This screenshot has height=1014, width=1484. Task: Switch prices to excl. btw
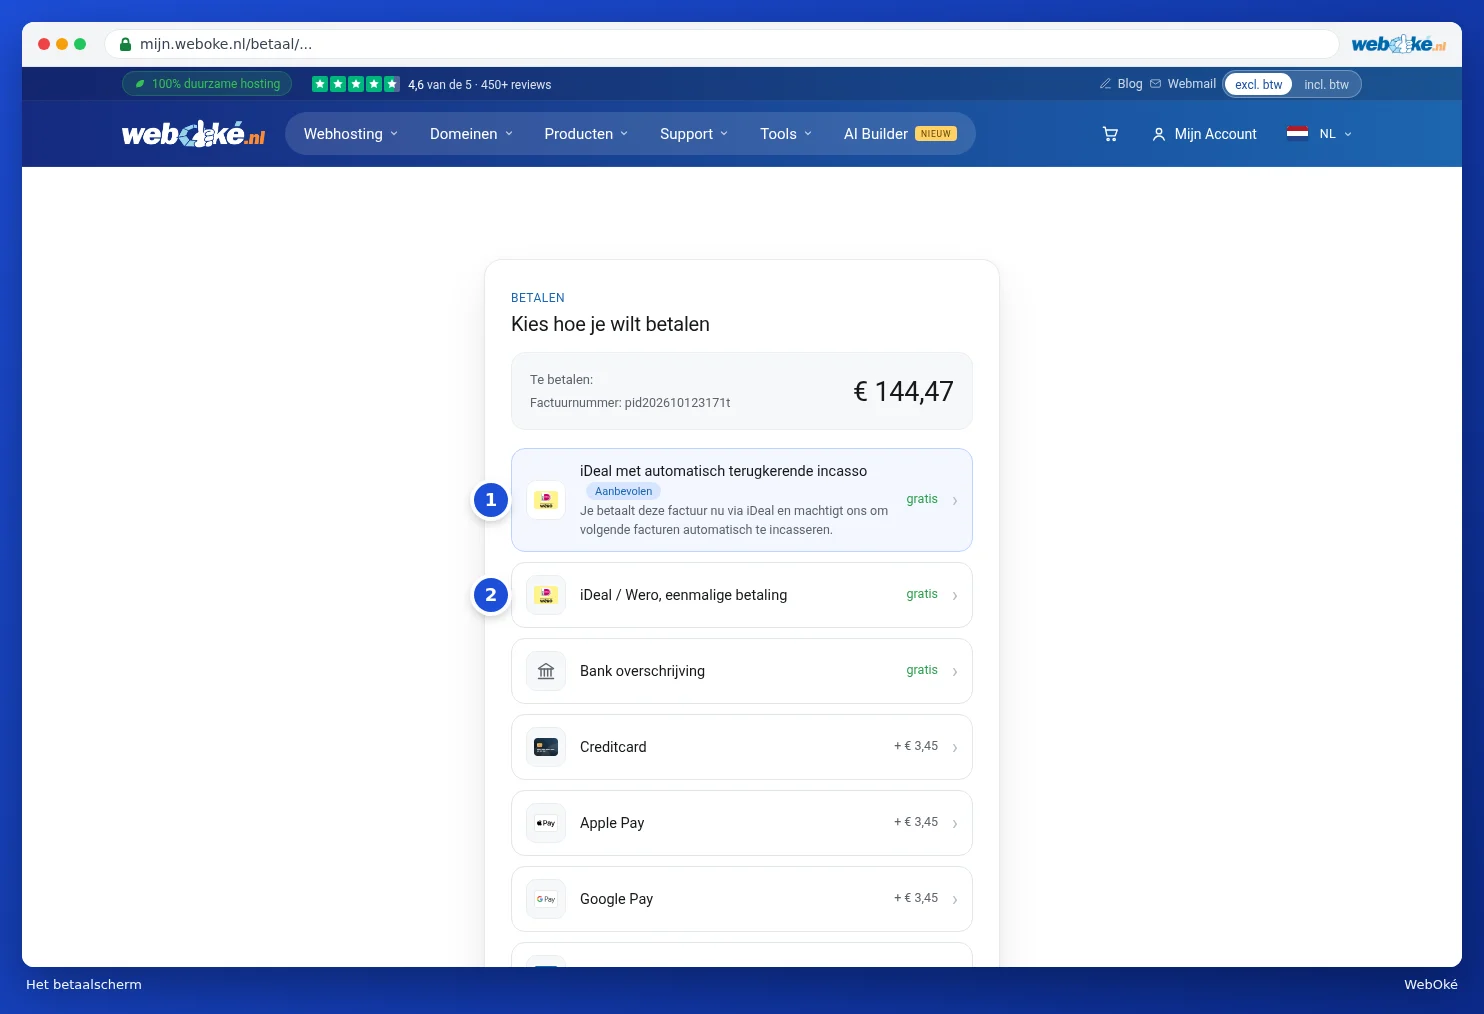1259,84
